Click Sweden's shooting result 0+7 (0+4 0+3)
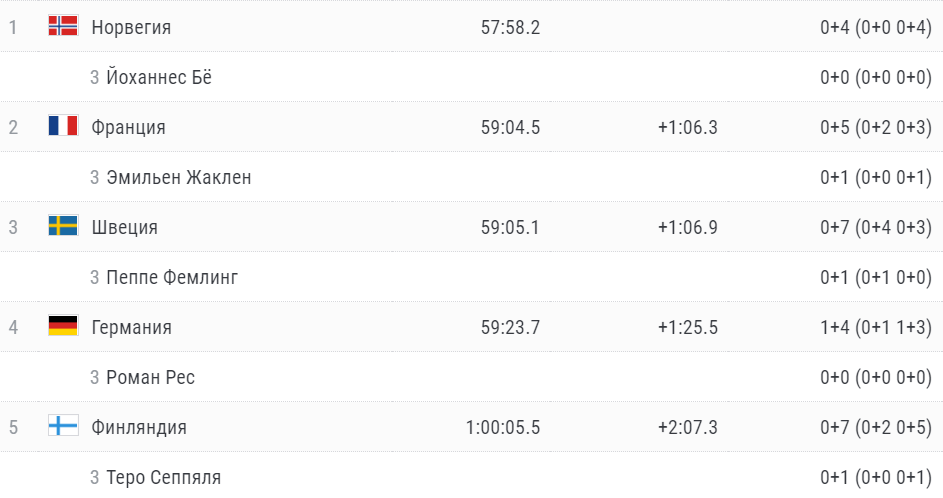943x498 pixels. click(x=876, y=227)
